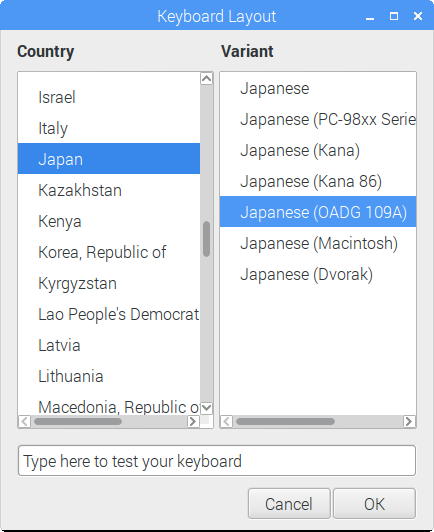Image resolution: width=434 pixels, height=532 pixels.
Task: Click the Country list scroll-up arrow
Action: 206,79
